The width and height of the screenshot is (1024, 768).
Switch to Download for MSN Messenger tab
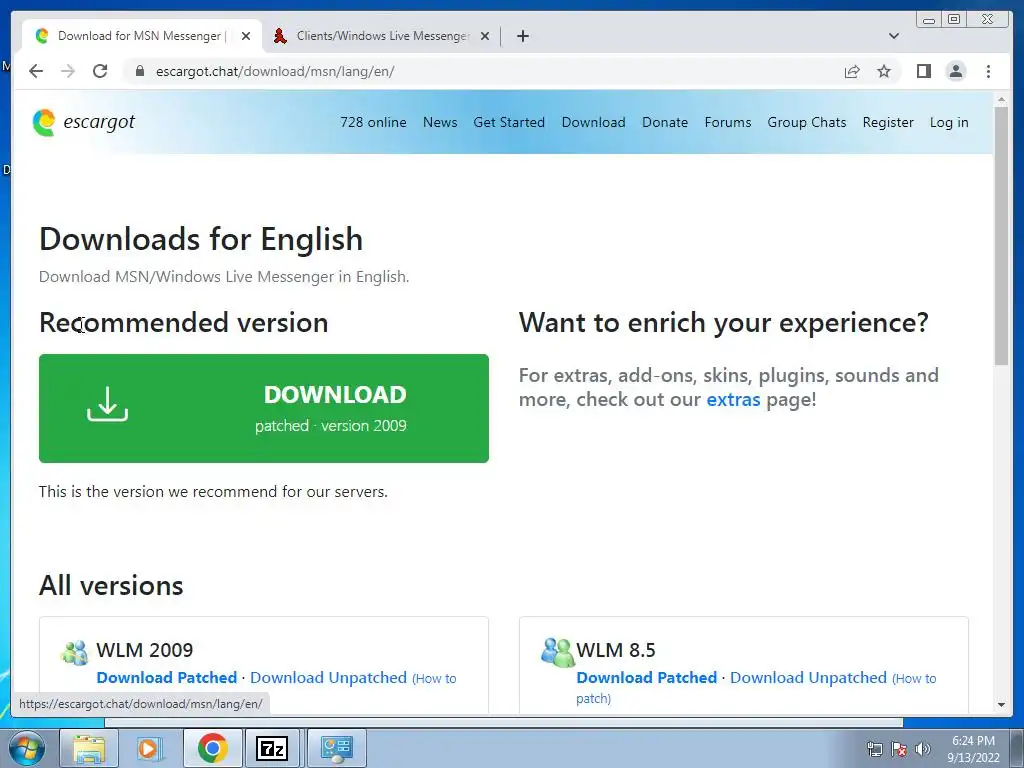click(x=142, y=36)
